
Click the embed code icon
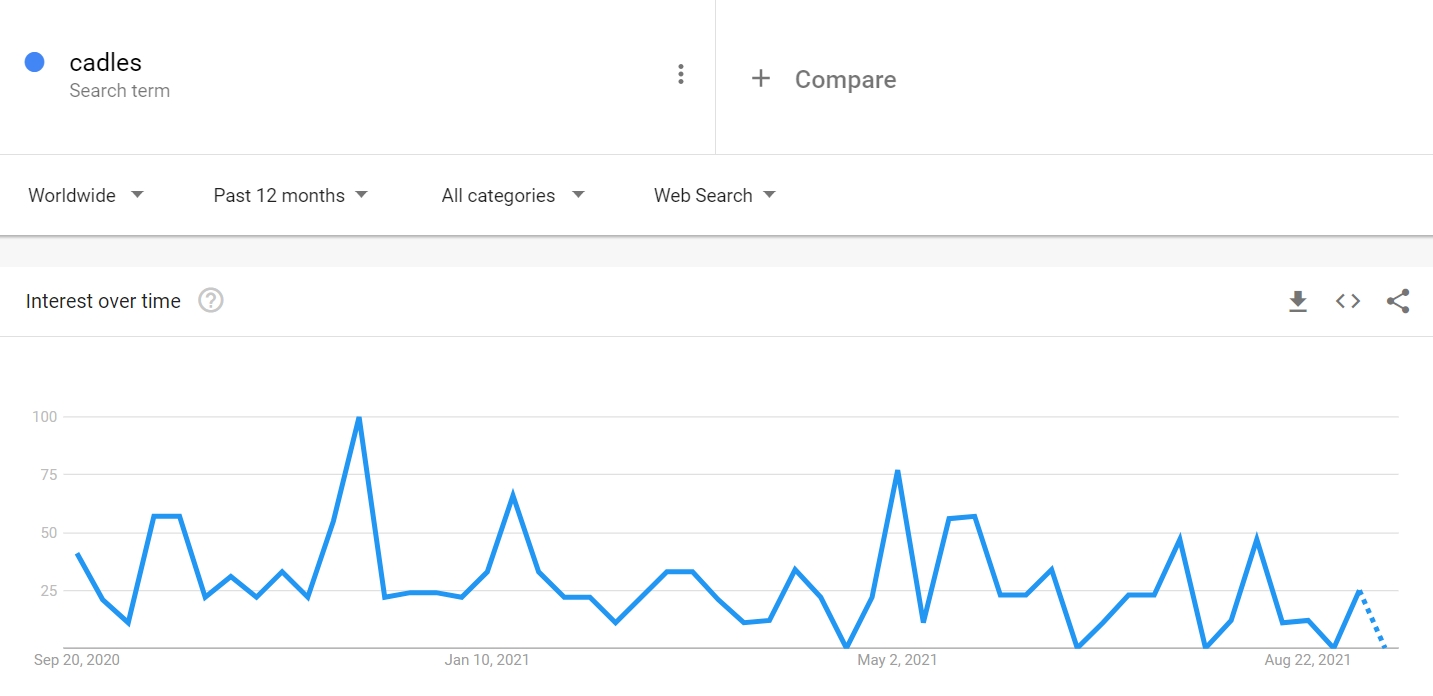click(x=1347, y=300)
